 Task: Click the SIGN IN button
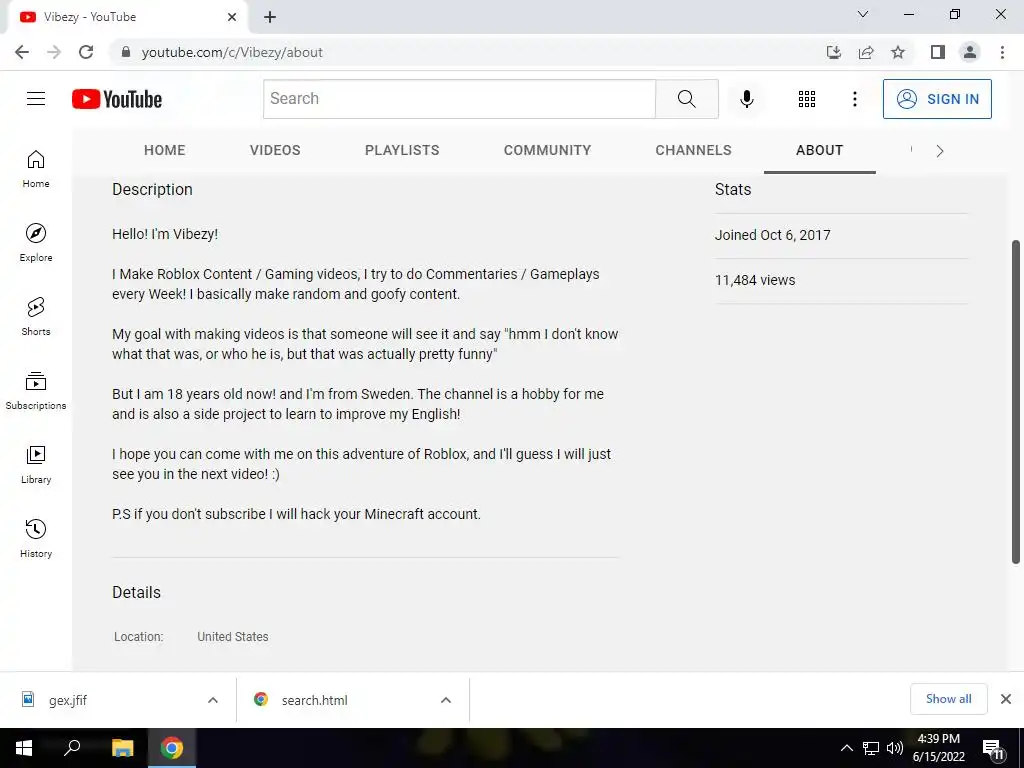coord(937,99)
